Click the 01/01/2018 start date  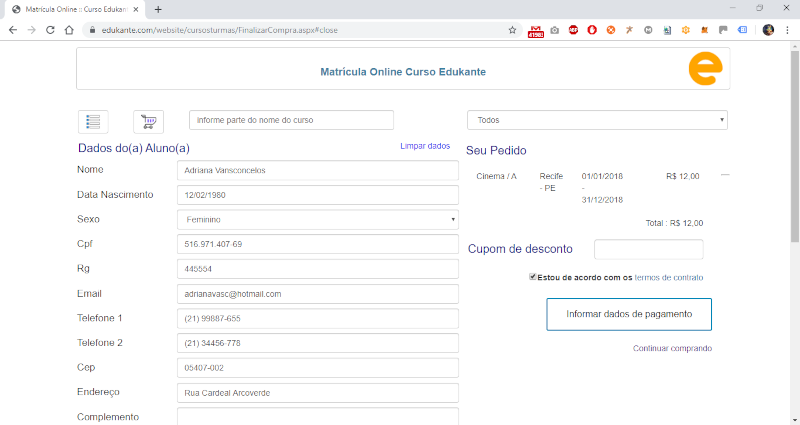click(x=602, y=176)
